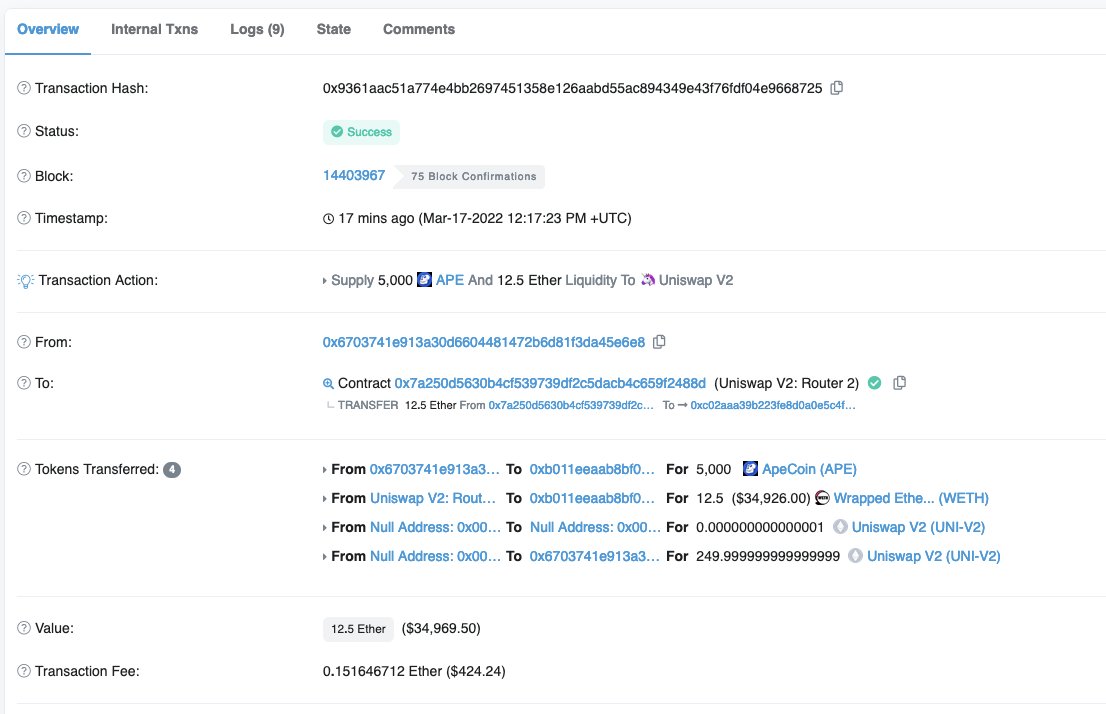Click the full transaction hash text

(573, 88)
